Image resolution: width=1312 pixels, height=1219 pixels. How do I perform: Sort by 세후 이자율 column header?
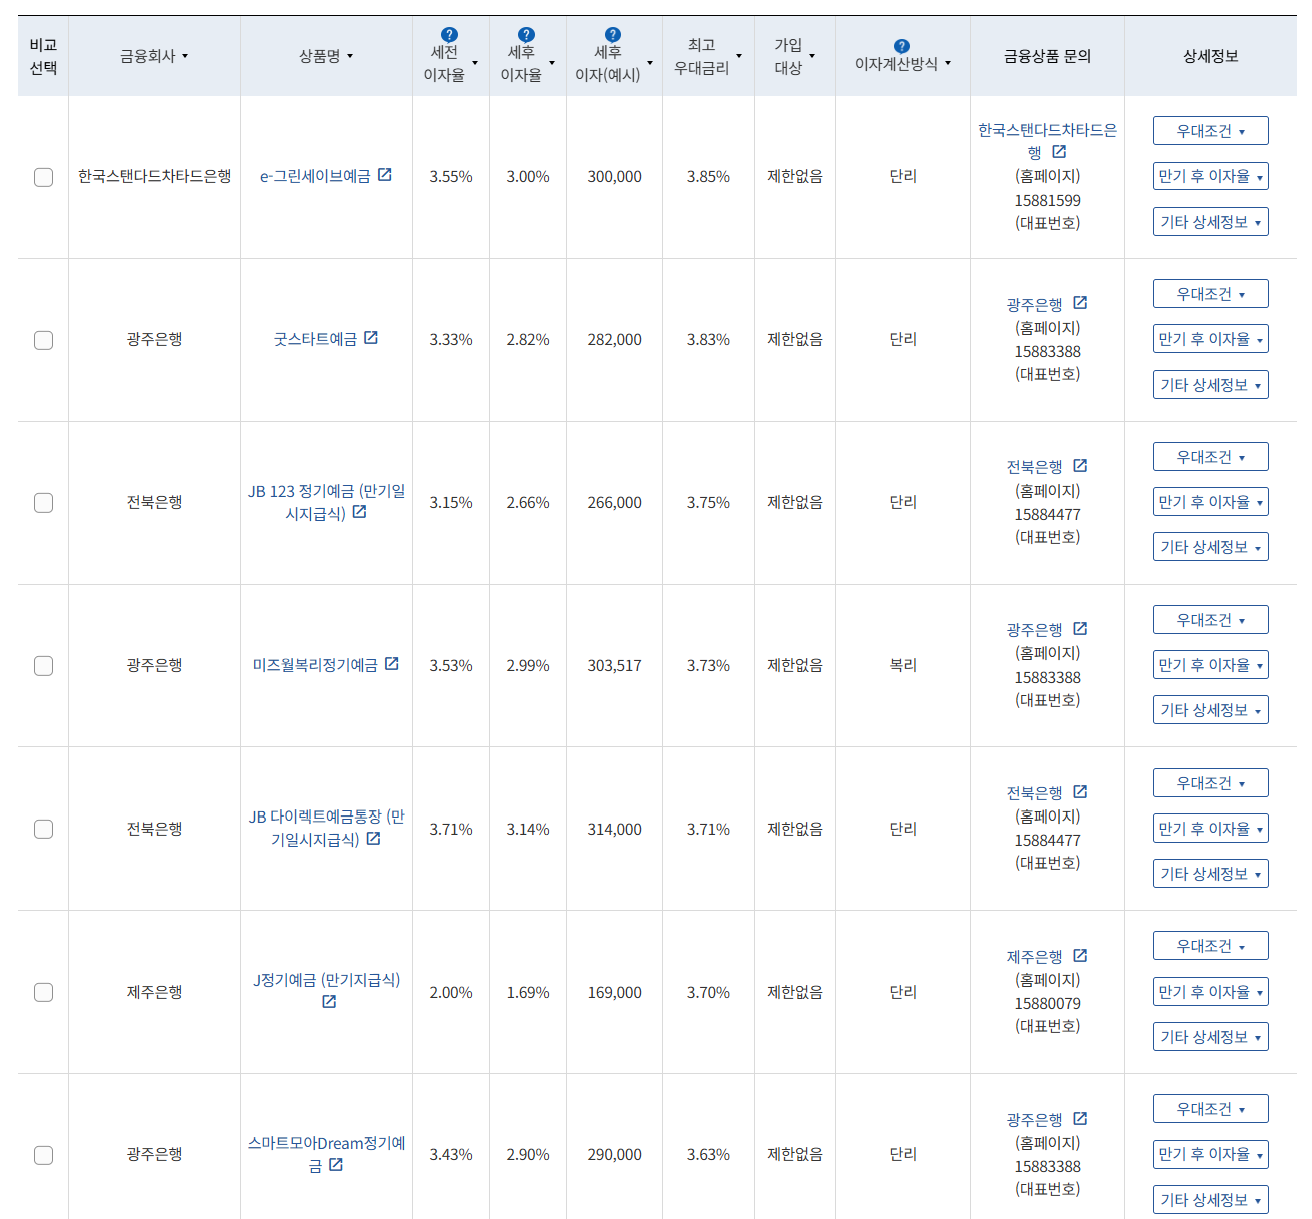[x=528, y=63]
